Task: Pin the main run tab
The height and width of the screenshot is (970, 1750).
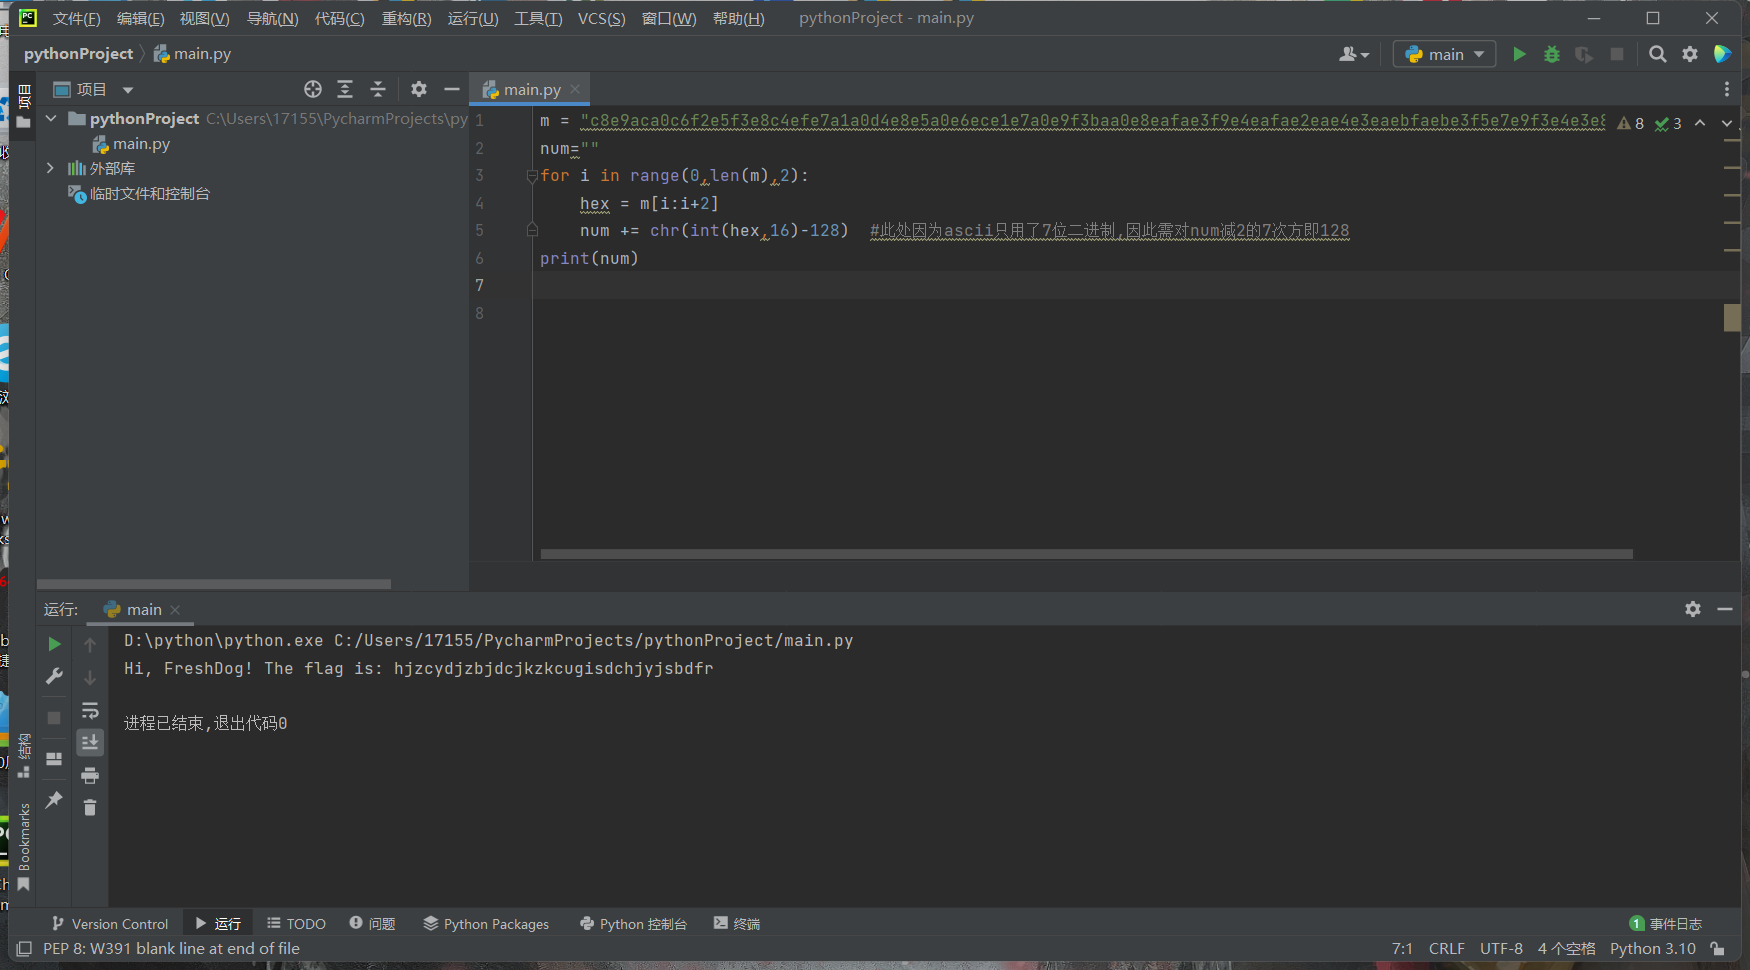Action: (x=54, y=800)
